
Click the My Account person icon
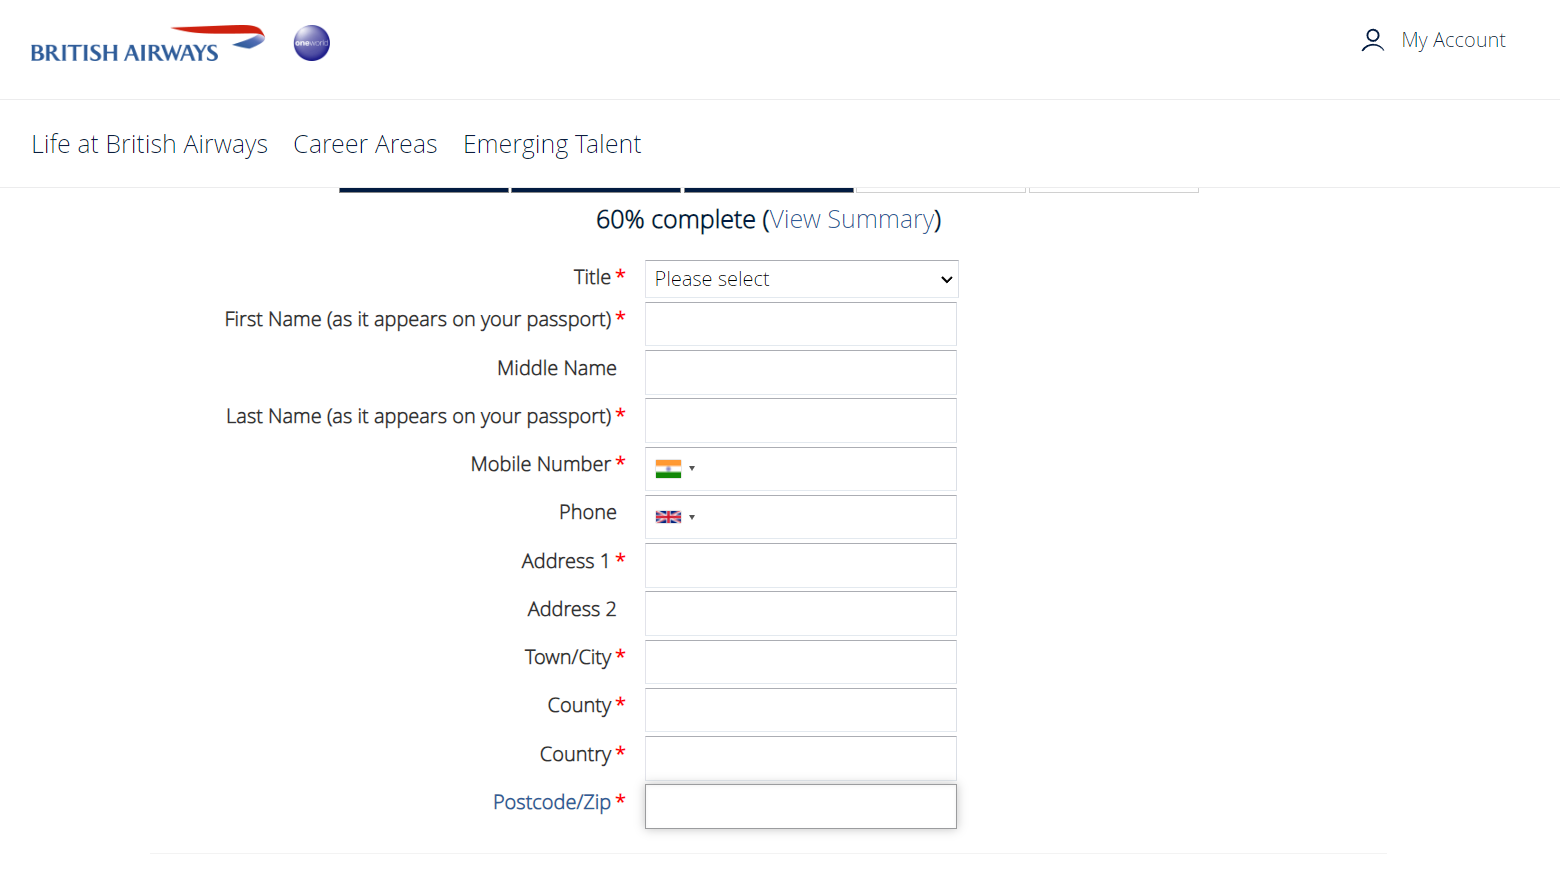click(x=1372, y=40)
